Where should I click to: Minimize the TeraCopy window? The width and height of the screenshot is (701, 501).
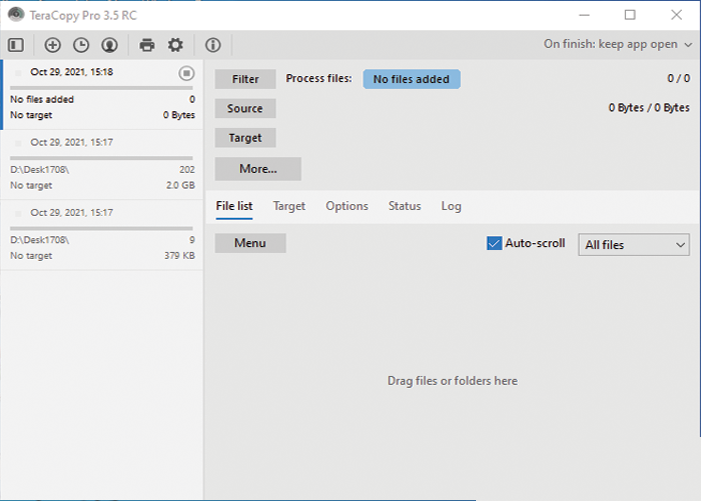tap(584, 15)
